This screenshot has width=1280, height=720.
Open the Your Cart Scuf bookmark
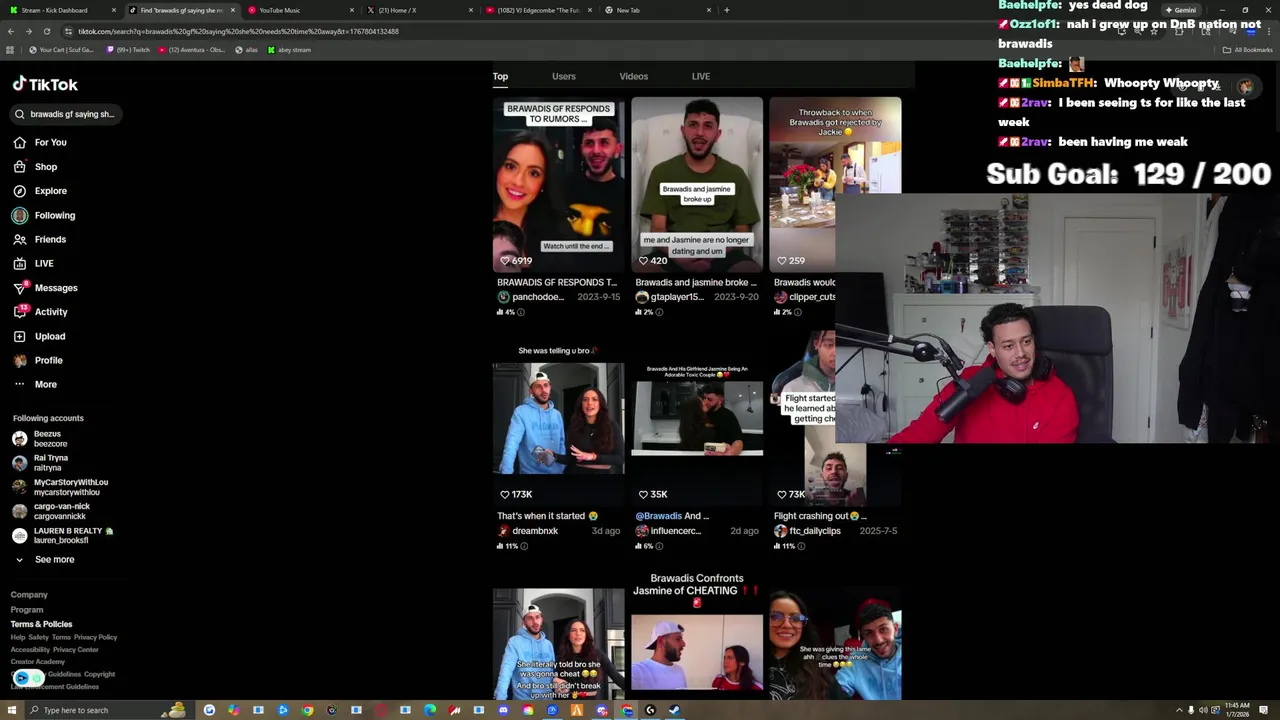62,50
